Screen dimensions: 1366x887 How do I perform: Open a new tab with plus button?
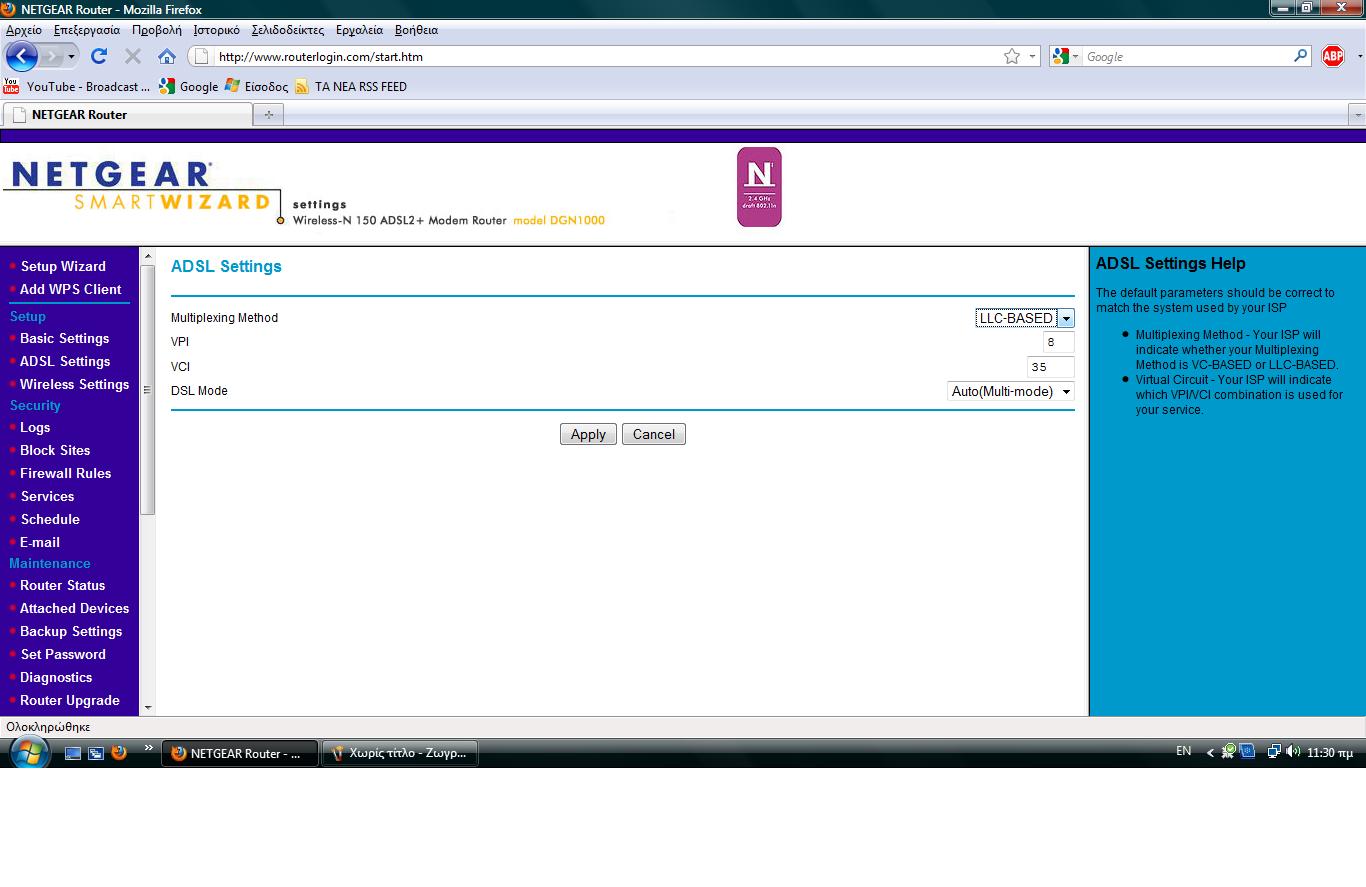click(268, 115)
